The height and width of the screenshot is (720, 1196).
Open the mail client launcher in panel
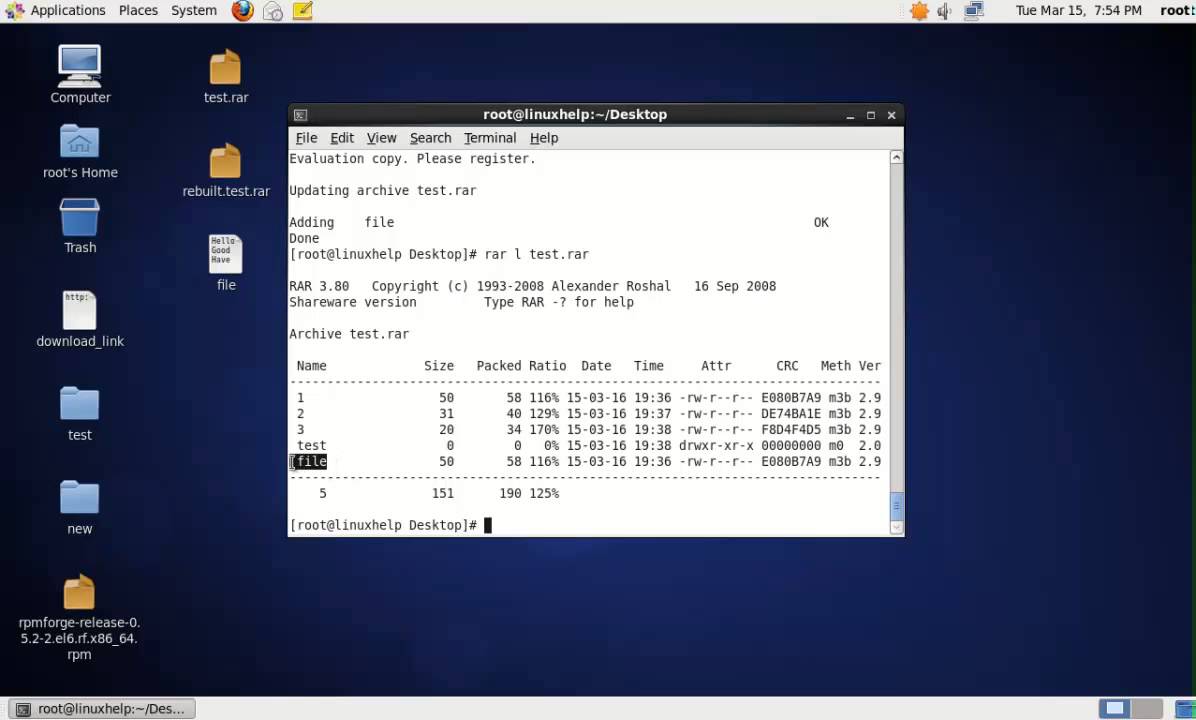point(272,11)
